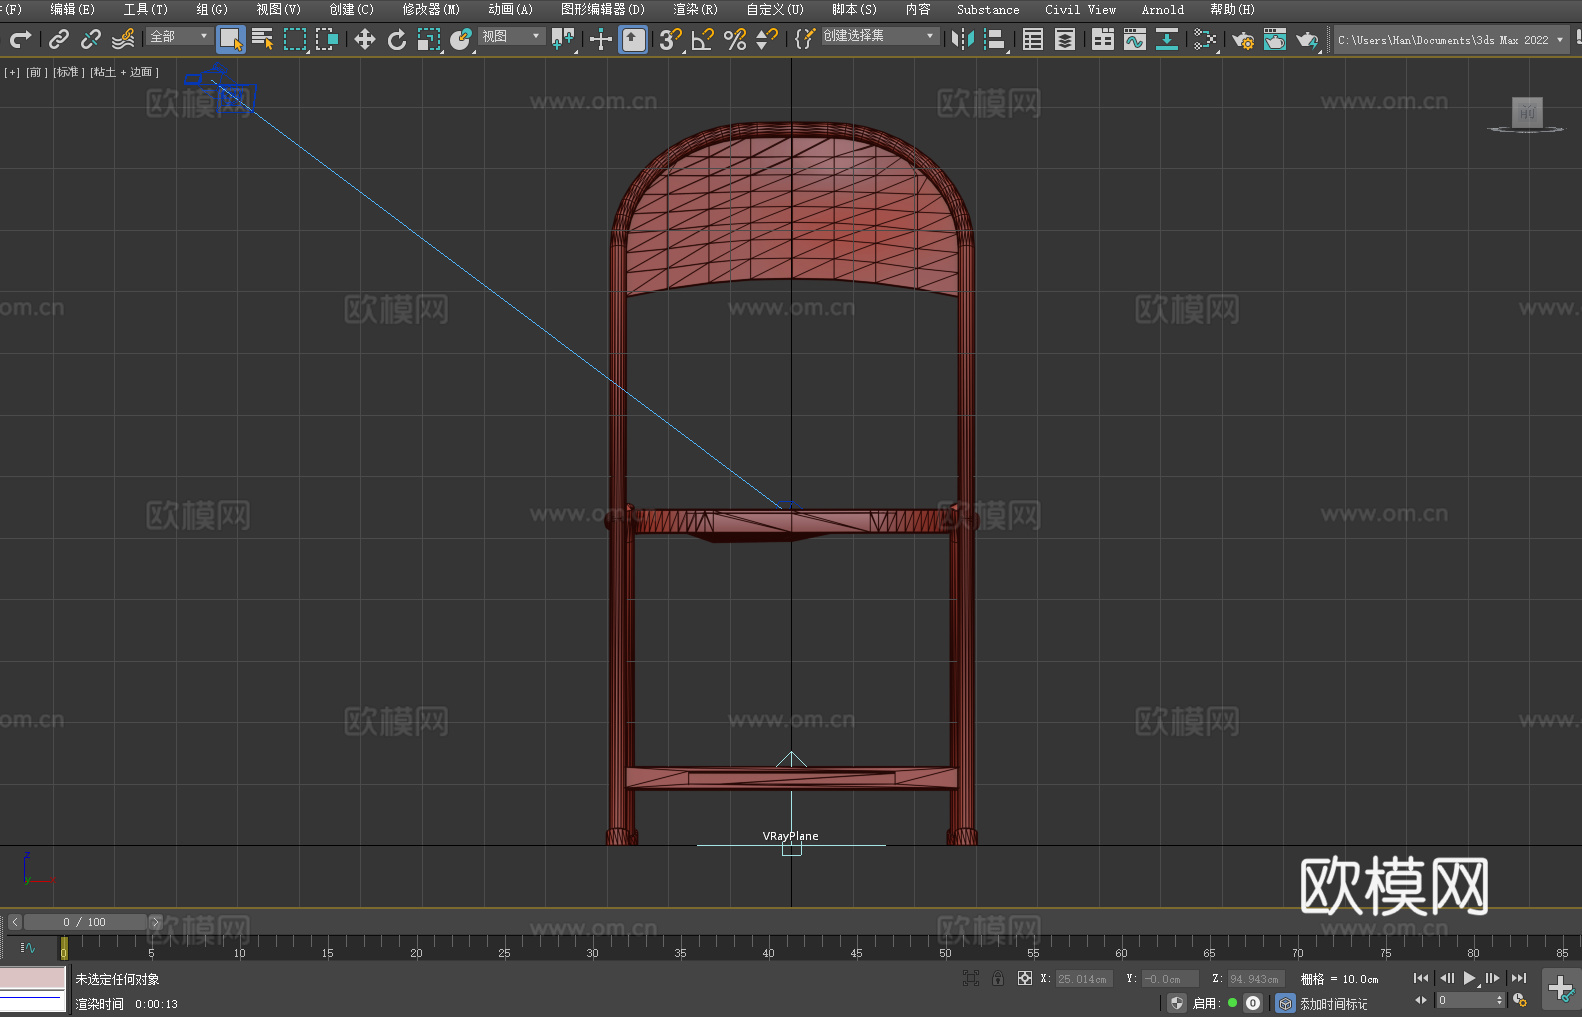Toggle the Ribbon display
Screen dimensions: 1582x1017
click(1103, 39)
